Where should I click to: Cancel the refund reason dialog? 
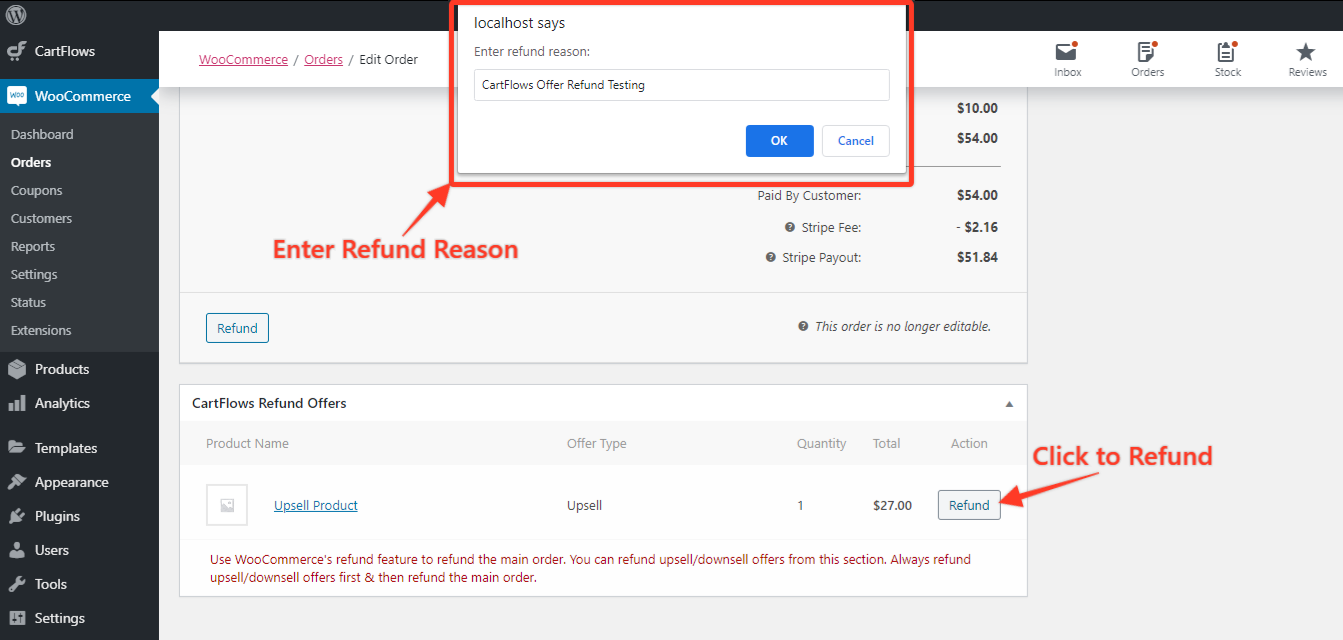pyautogui.click(x=855, y=141)
